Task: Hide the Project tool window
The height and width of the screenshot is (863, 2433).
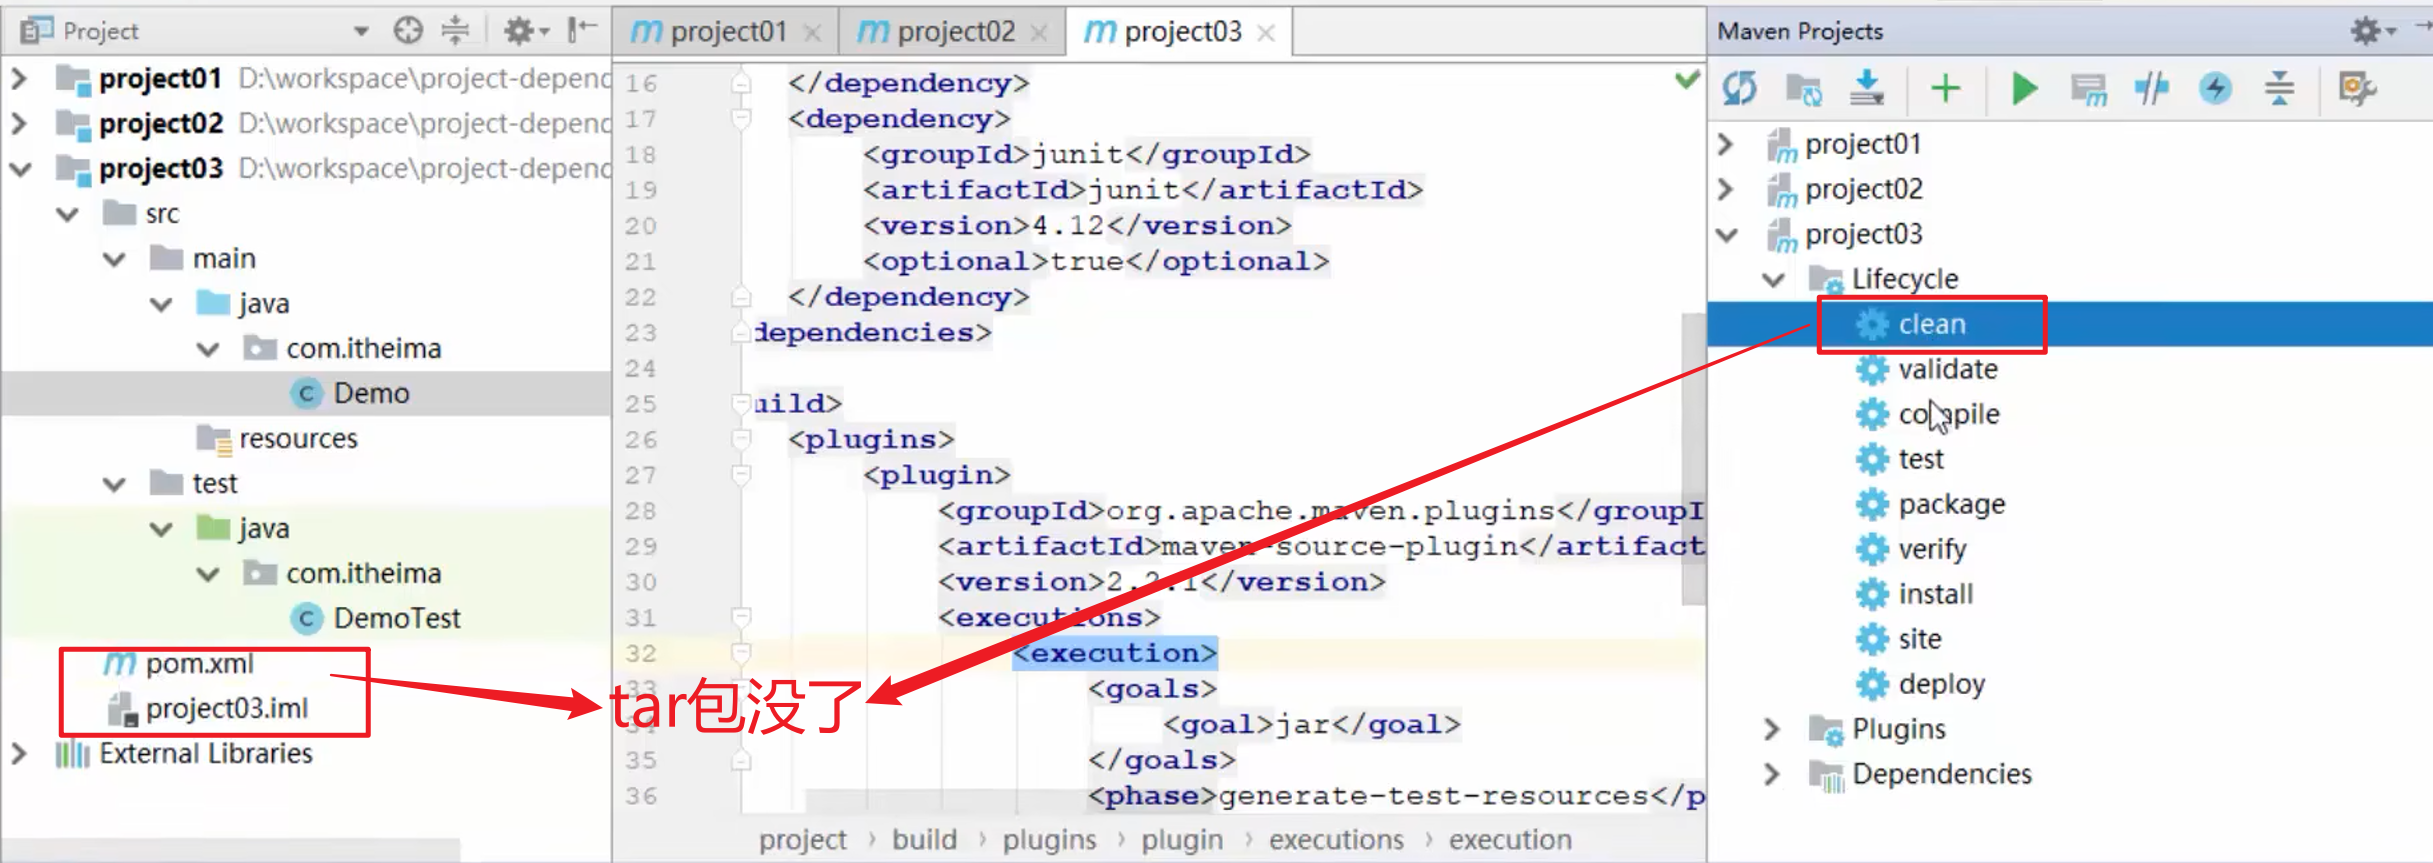Action: click(582, 31)
